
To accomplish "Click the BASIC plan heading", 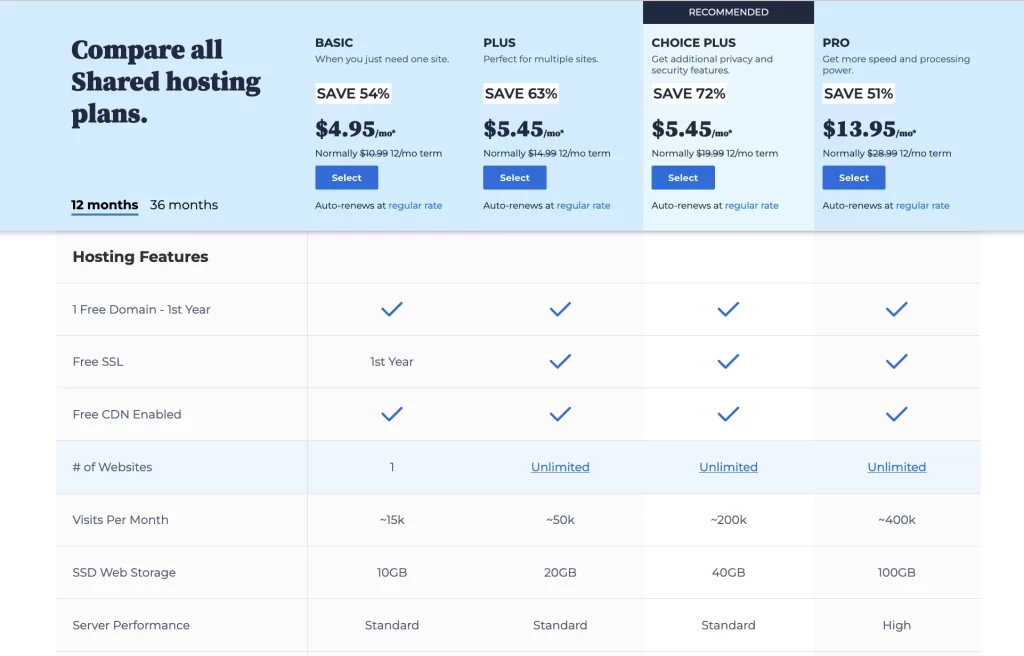I will (x=334, y=42).
